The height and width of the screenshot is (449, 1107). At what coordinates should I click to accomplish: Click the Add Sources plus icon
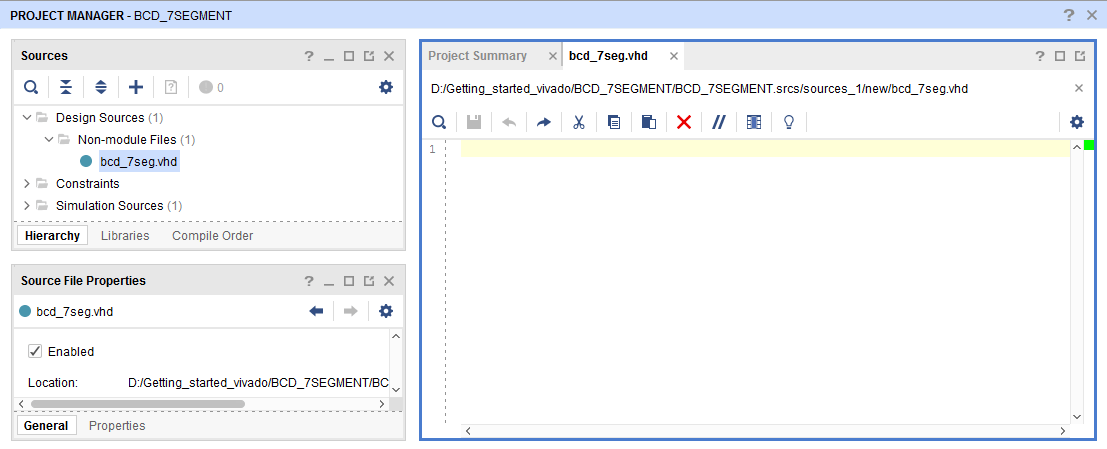pos(136,87)
